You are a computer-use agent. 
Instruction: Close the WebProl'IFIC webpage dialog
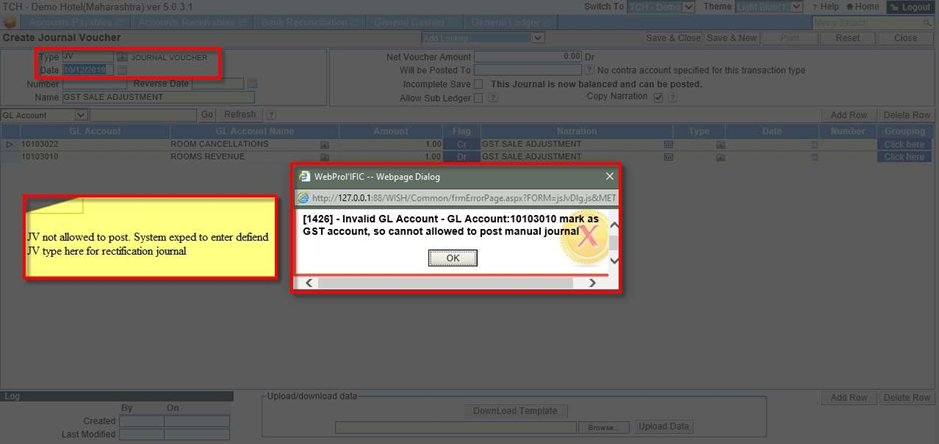610,176
